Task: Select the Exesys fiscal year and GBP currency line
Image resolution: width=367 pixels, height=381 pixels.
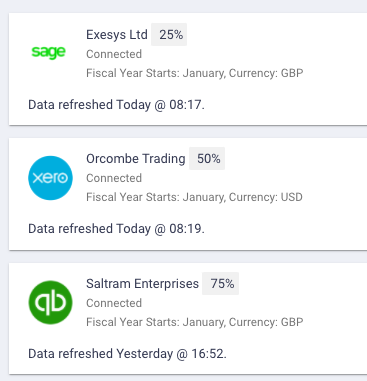Action: click(x=195, y=73)
